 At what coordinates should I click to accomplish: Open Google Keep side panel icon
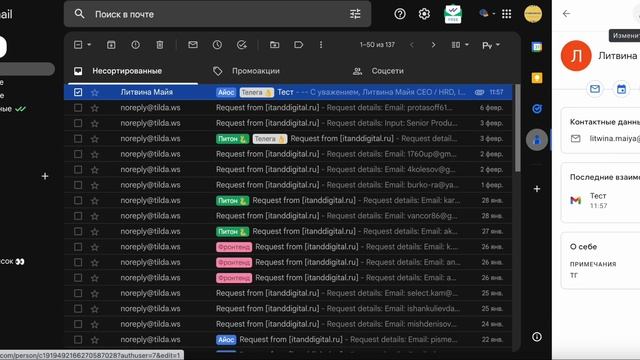(x=537, y=78)
